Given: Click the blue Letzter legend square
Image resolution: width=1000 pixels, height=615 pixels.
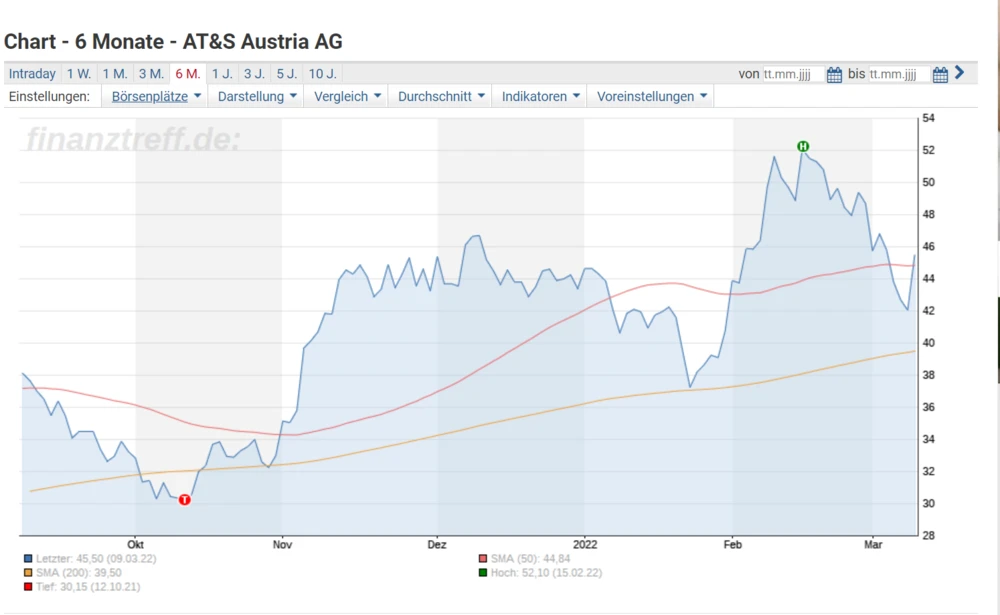Looking at the screenshot, I should pos(27,559).
